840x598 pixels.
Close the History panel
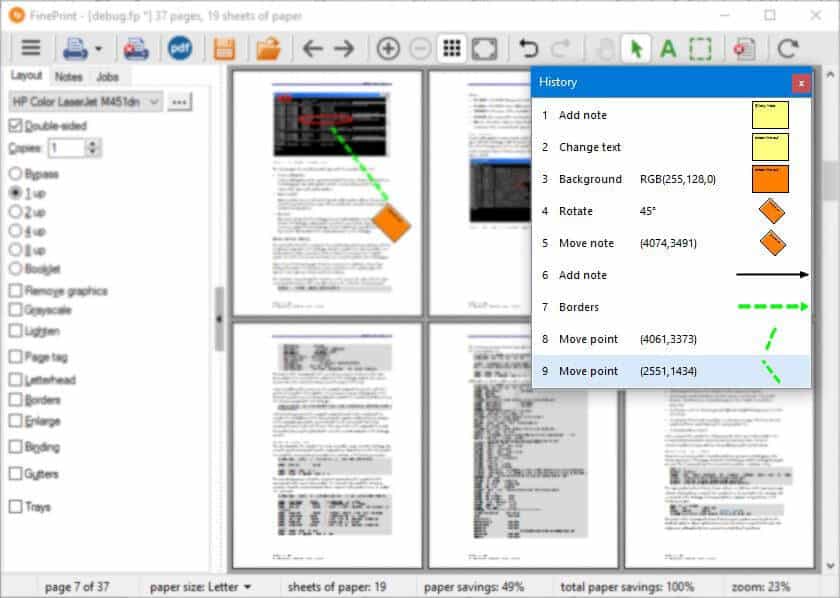tap(800, 83)
